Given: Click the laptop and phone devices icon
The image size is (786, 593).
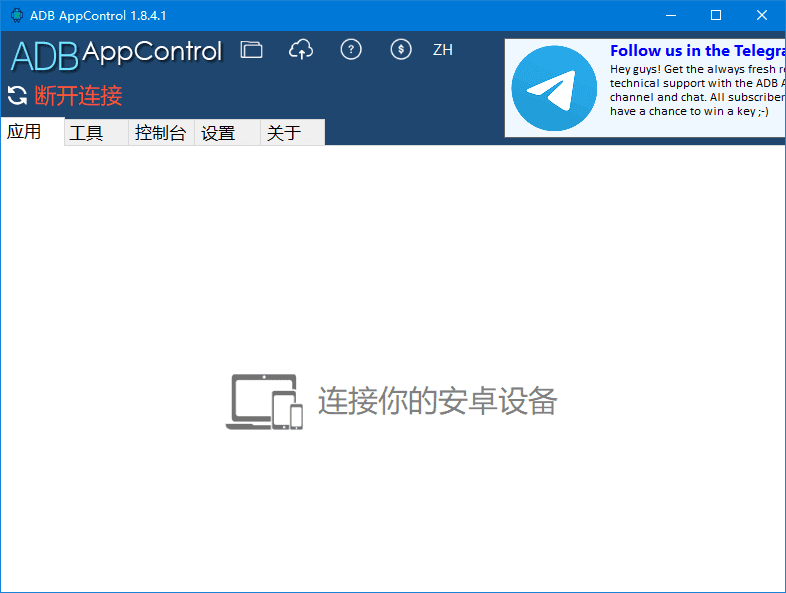Looking at the screenshot, I should click(264, 402).
